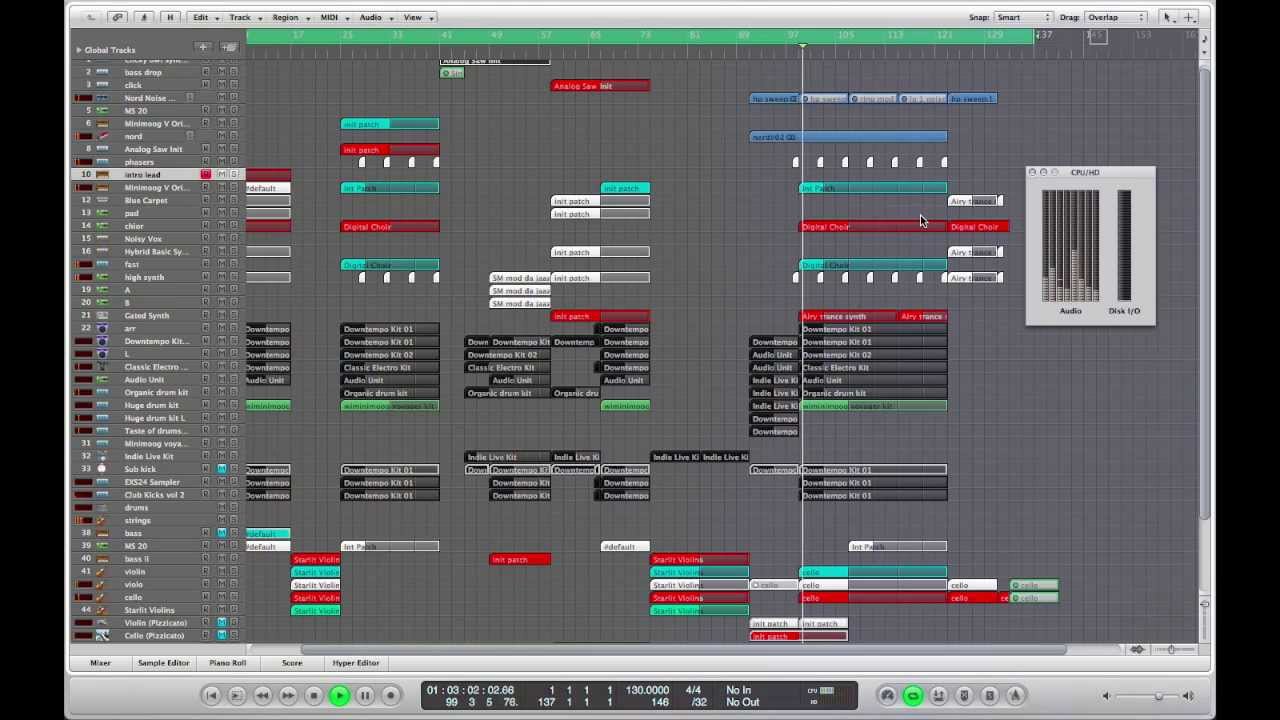Open the Audio local menu

pos(376,17)
